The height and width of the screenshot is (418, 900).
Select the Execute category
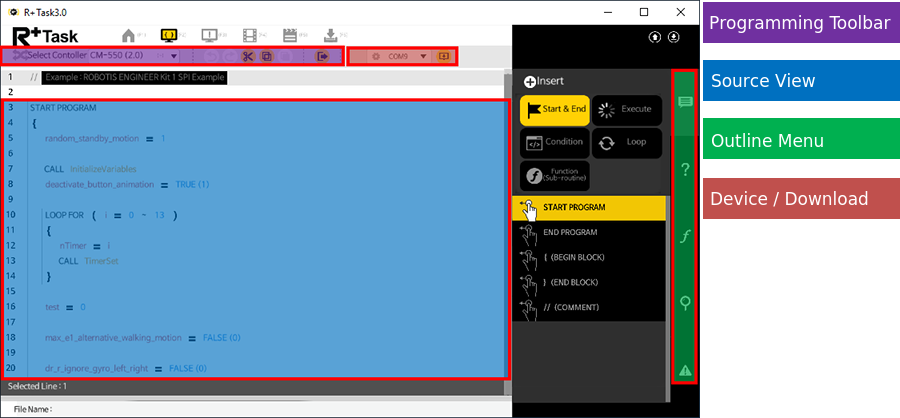click(x=627, y=110)
